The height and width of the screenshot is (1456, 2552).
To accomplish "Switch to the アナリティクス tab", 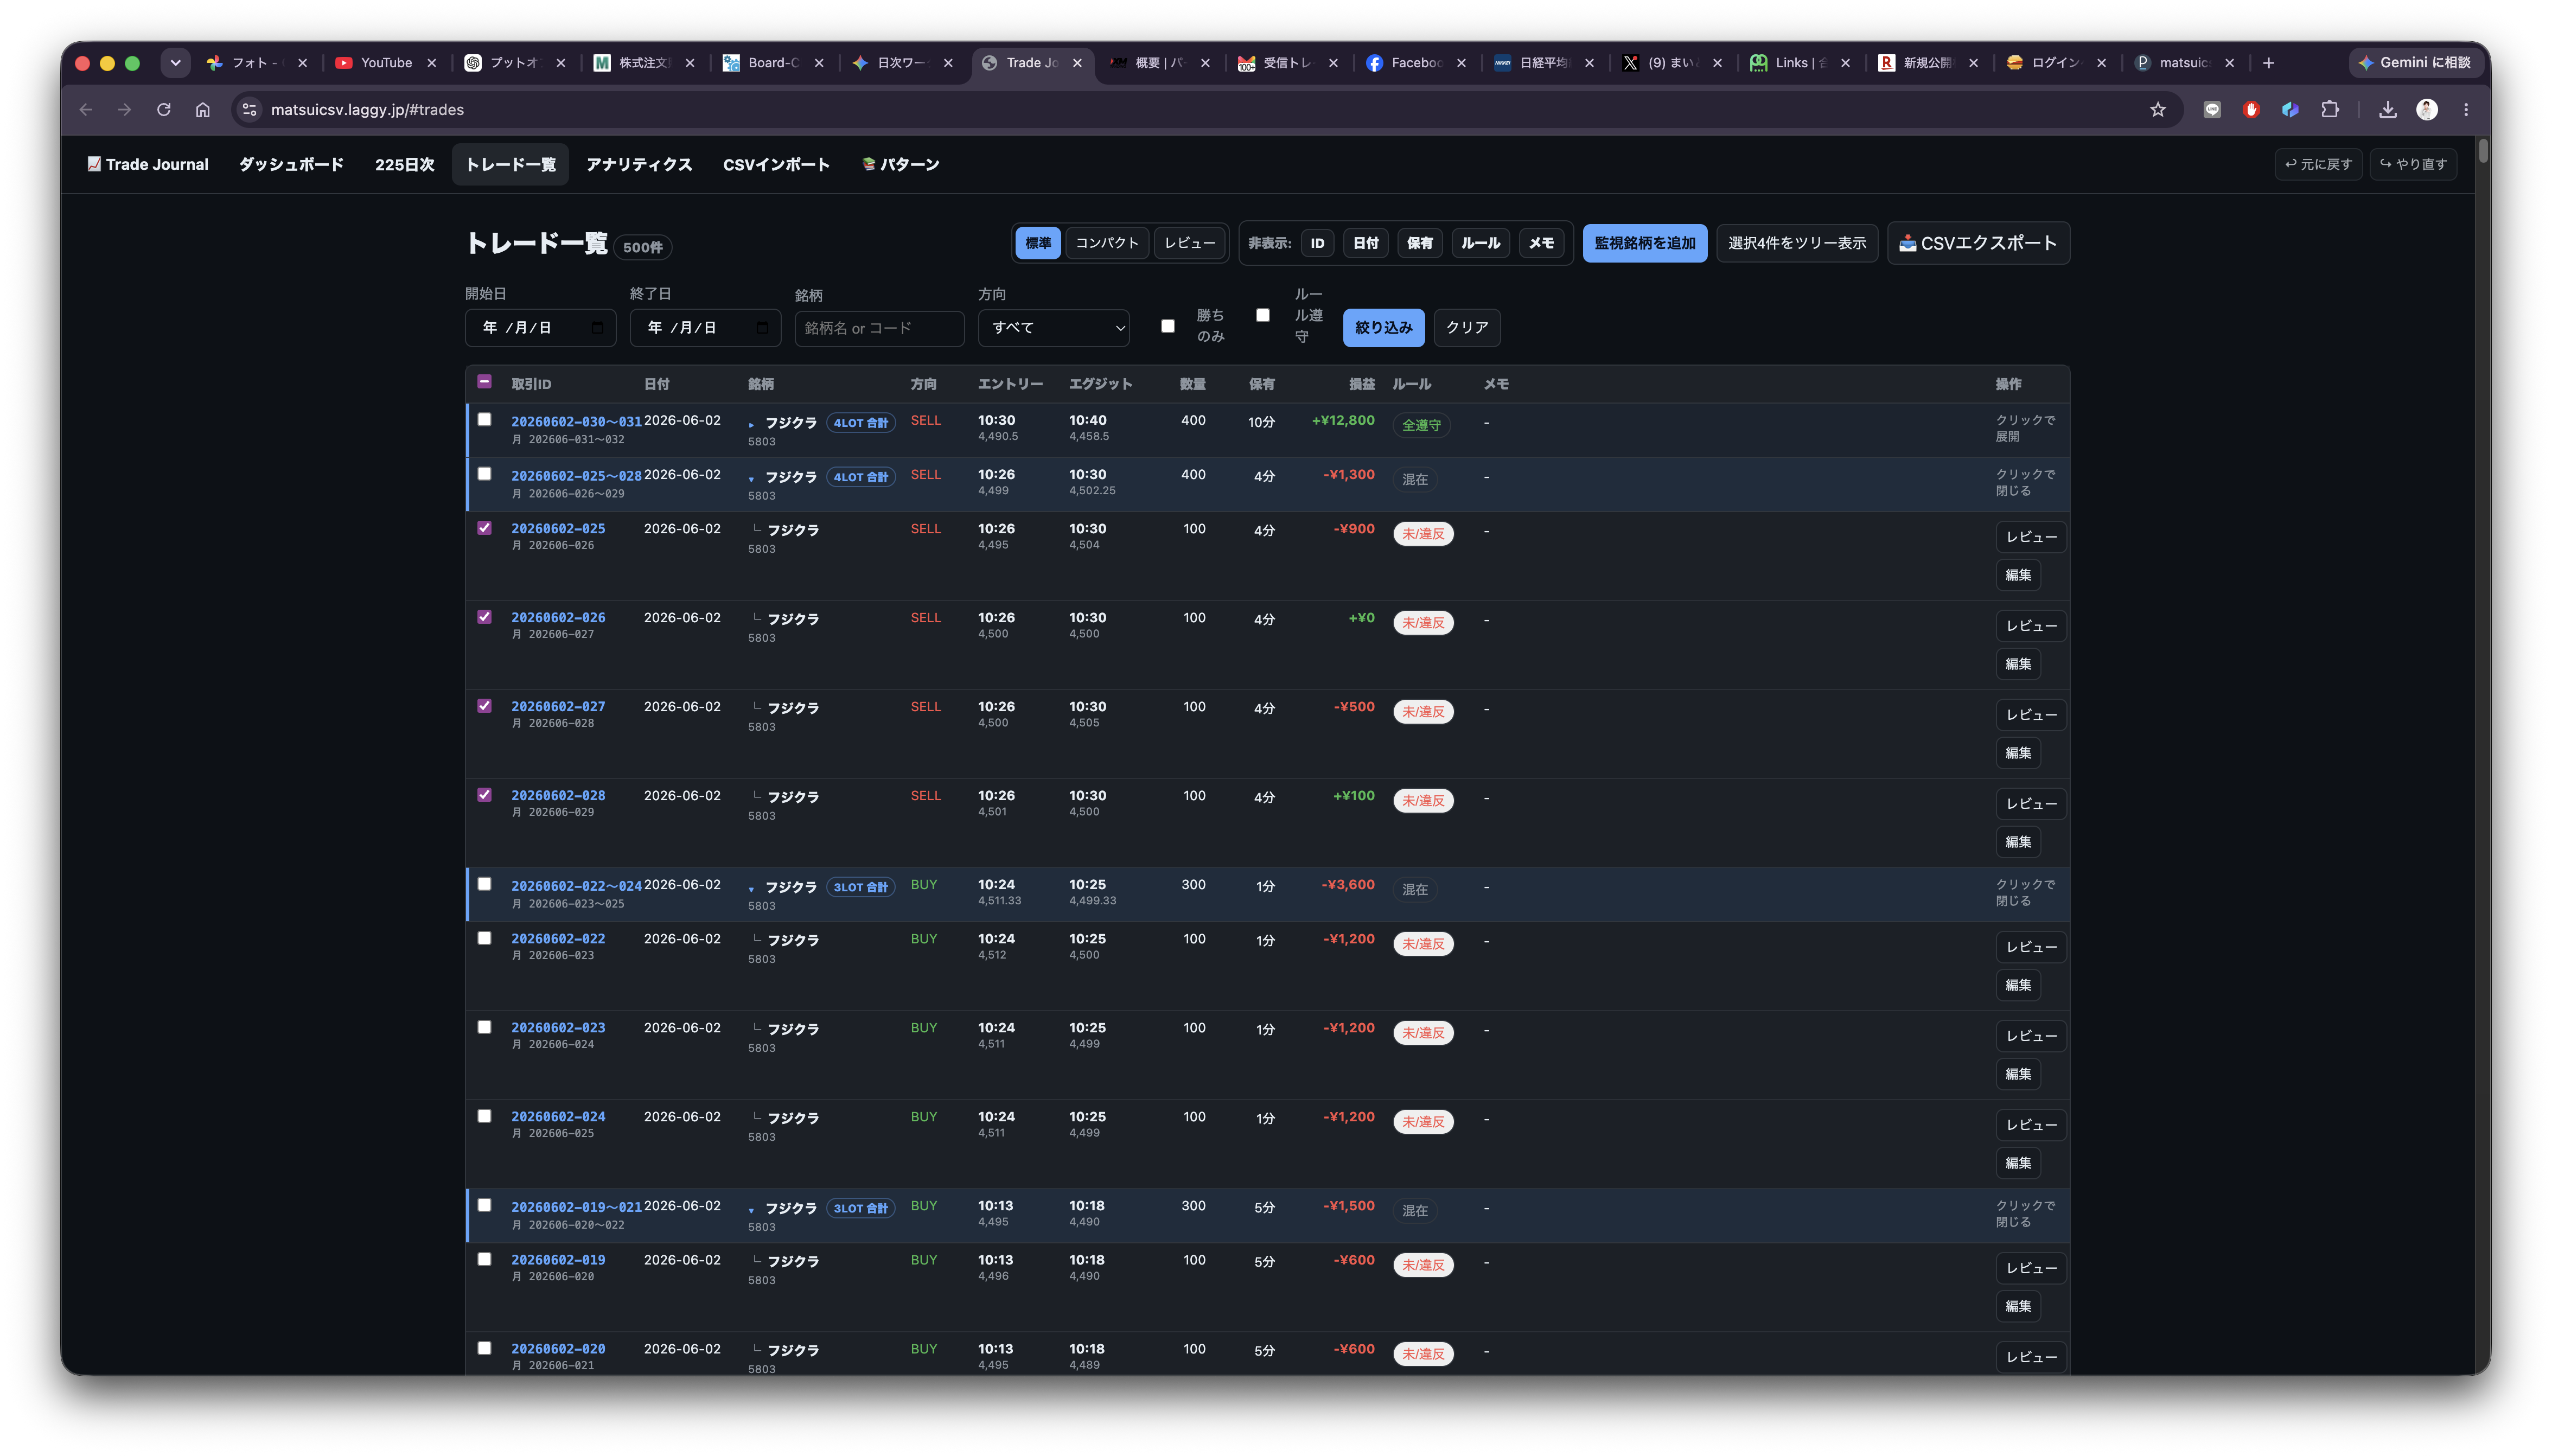I will coord(639,164).
